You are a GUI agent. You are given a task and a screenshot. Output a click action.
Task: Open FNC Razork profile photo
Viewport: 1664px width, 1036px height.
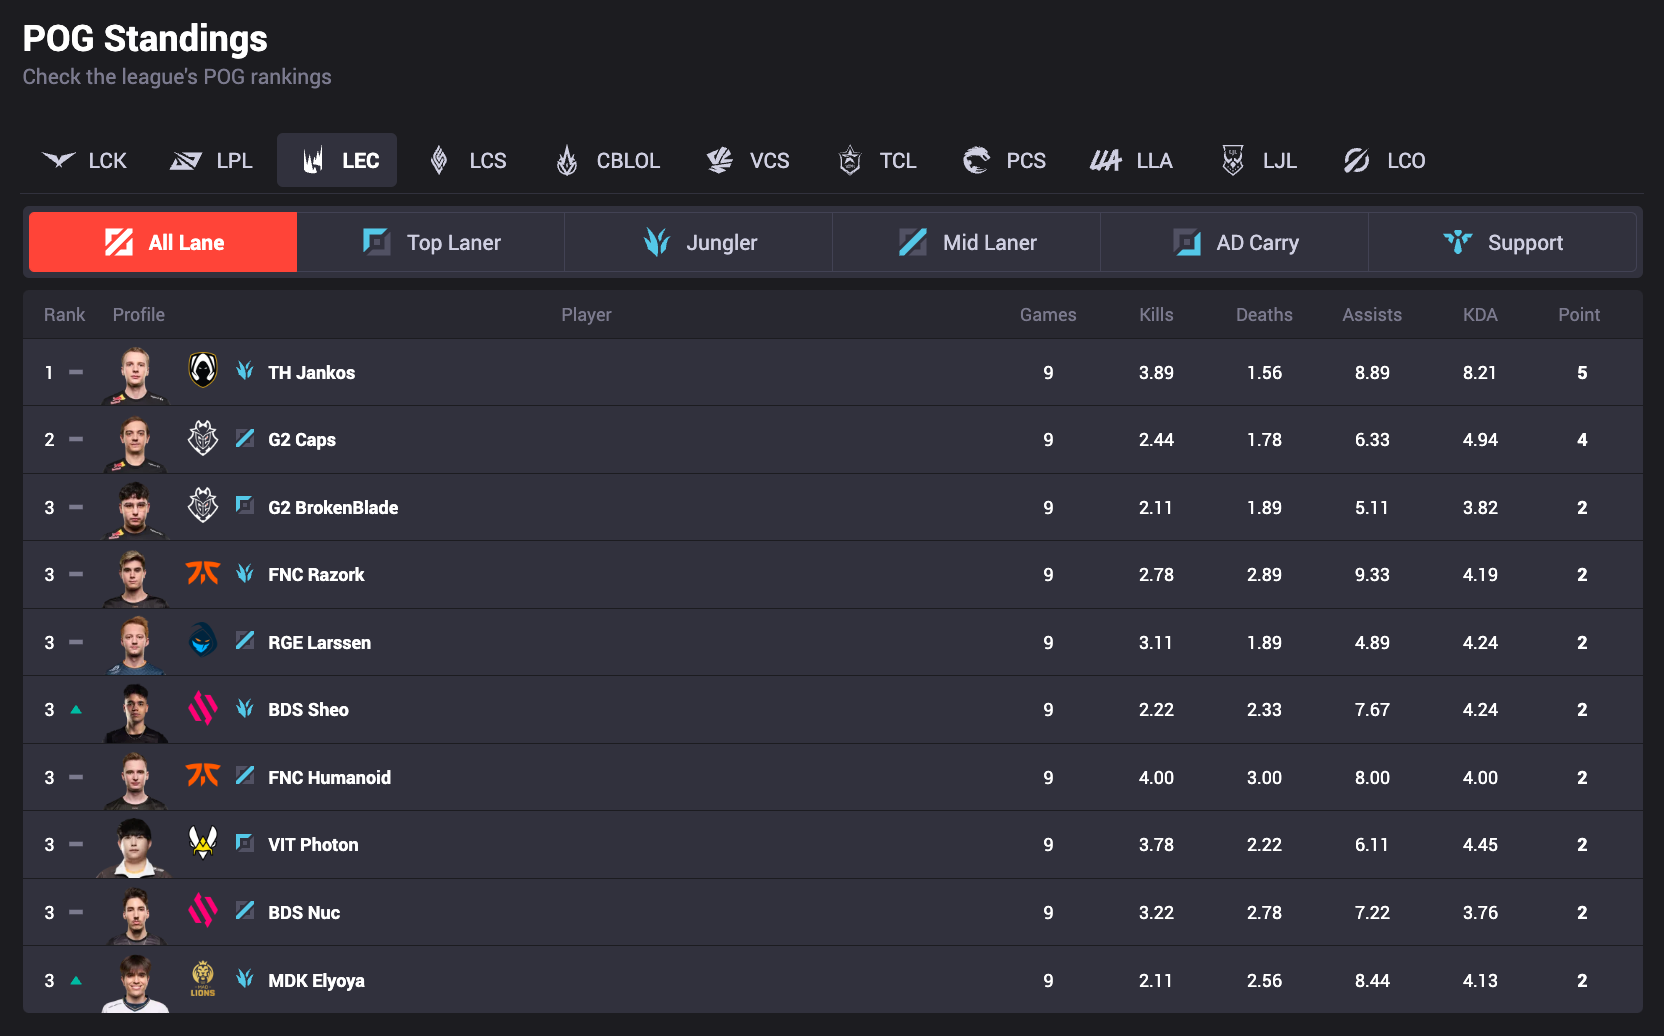135,578
